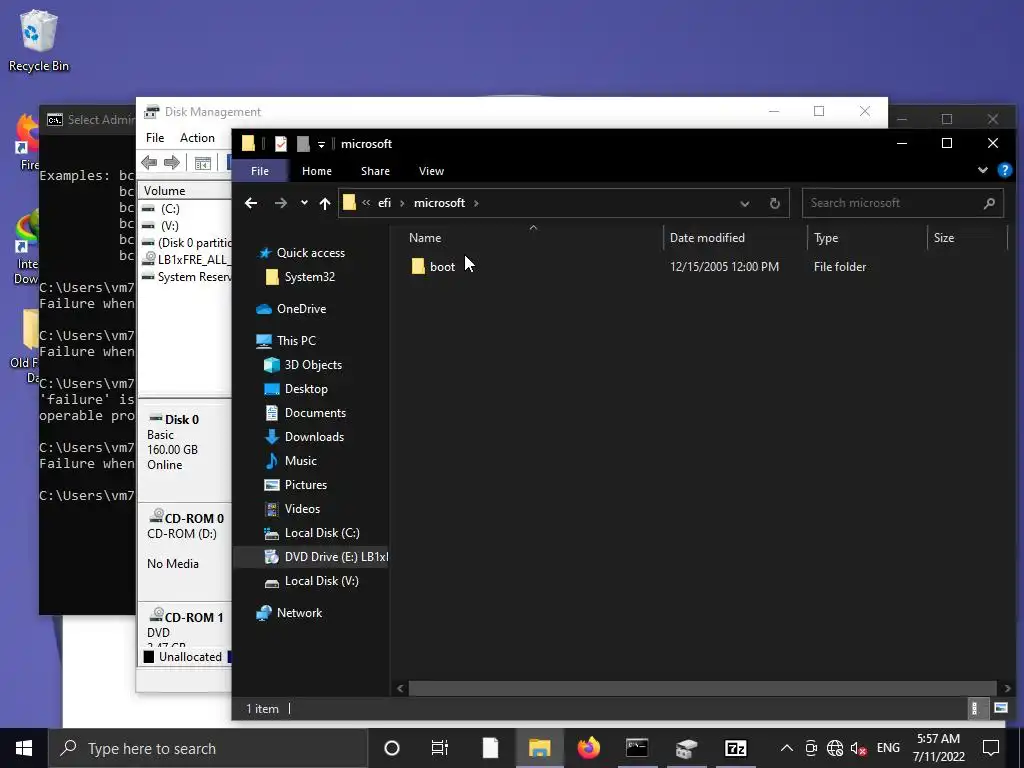Sort by the Date modified column
The width and height of the screenshot is (1024, 768).
707,238
